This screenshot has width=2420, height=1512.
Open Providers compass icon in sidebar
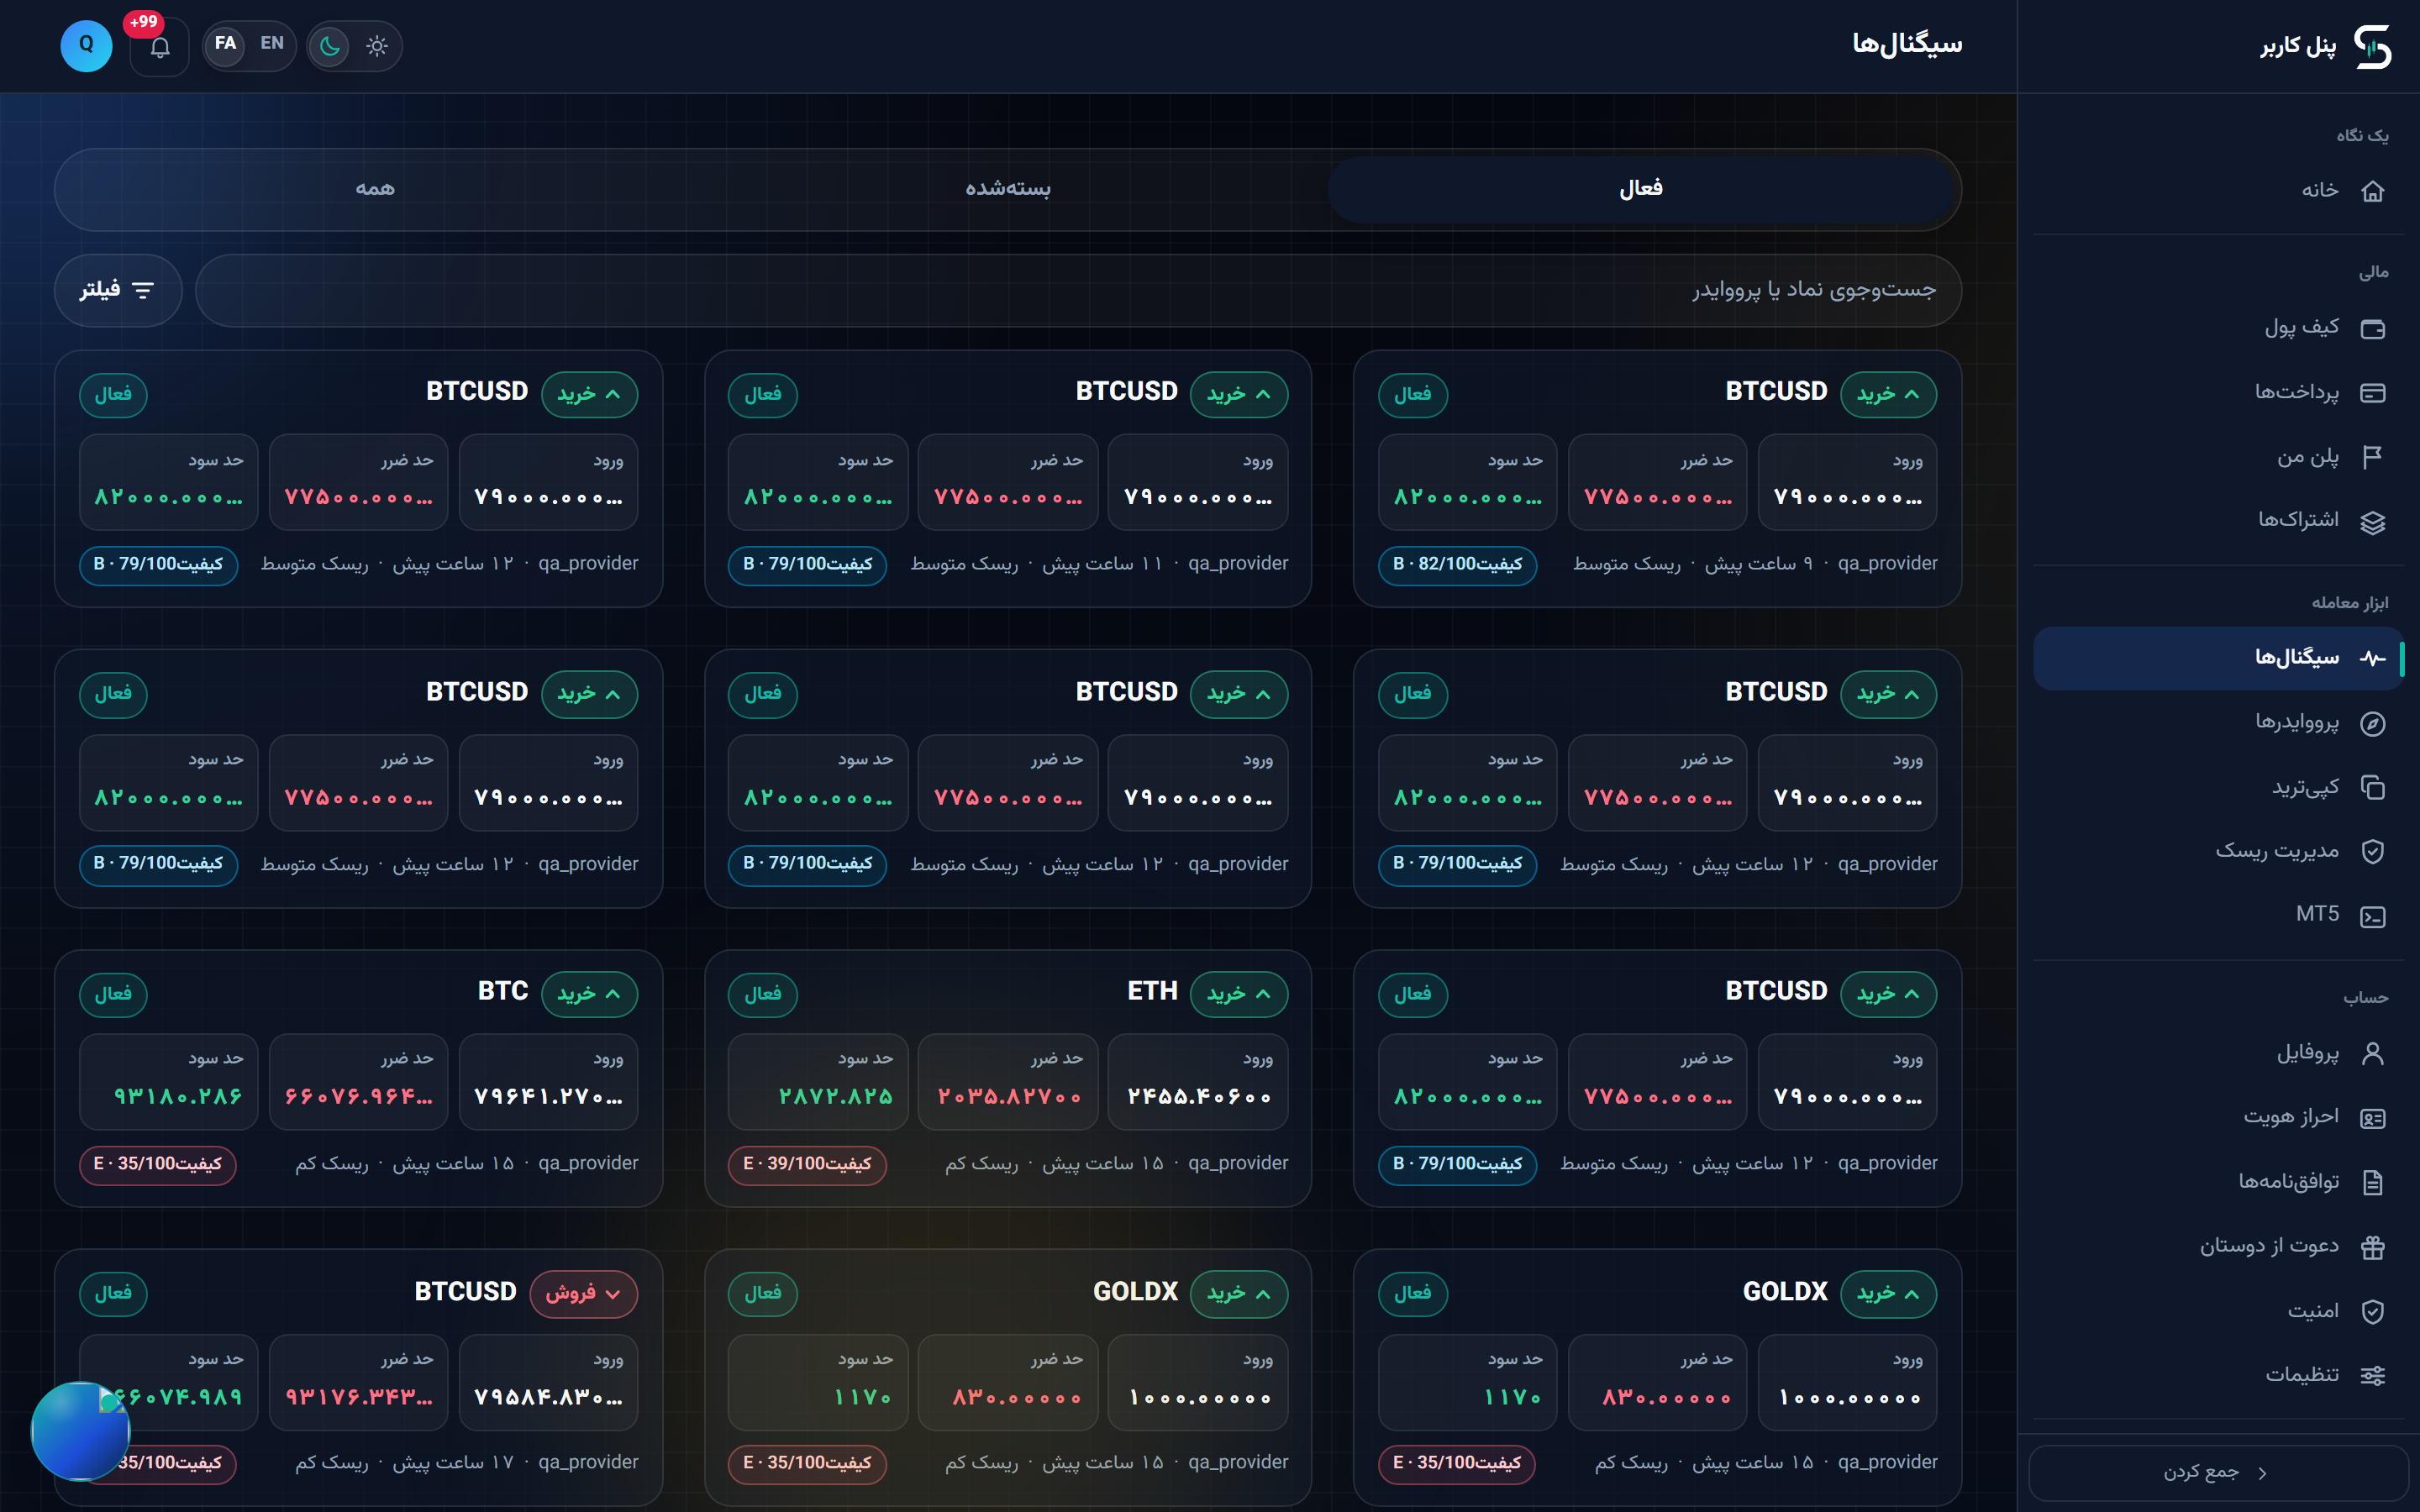[x=2372, y=723]
